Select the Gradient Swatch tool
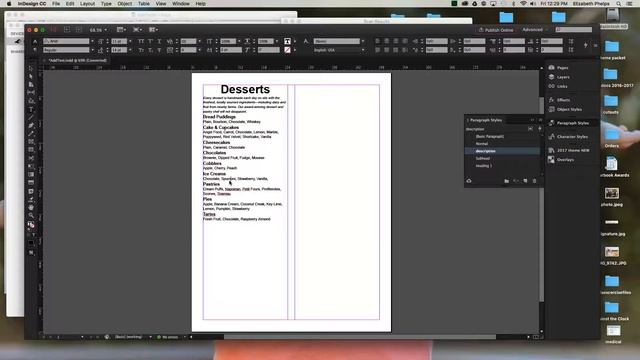This screenshot has width=640, height=360. tap(31, 175)
